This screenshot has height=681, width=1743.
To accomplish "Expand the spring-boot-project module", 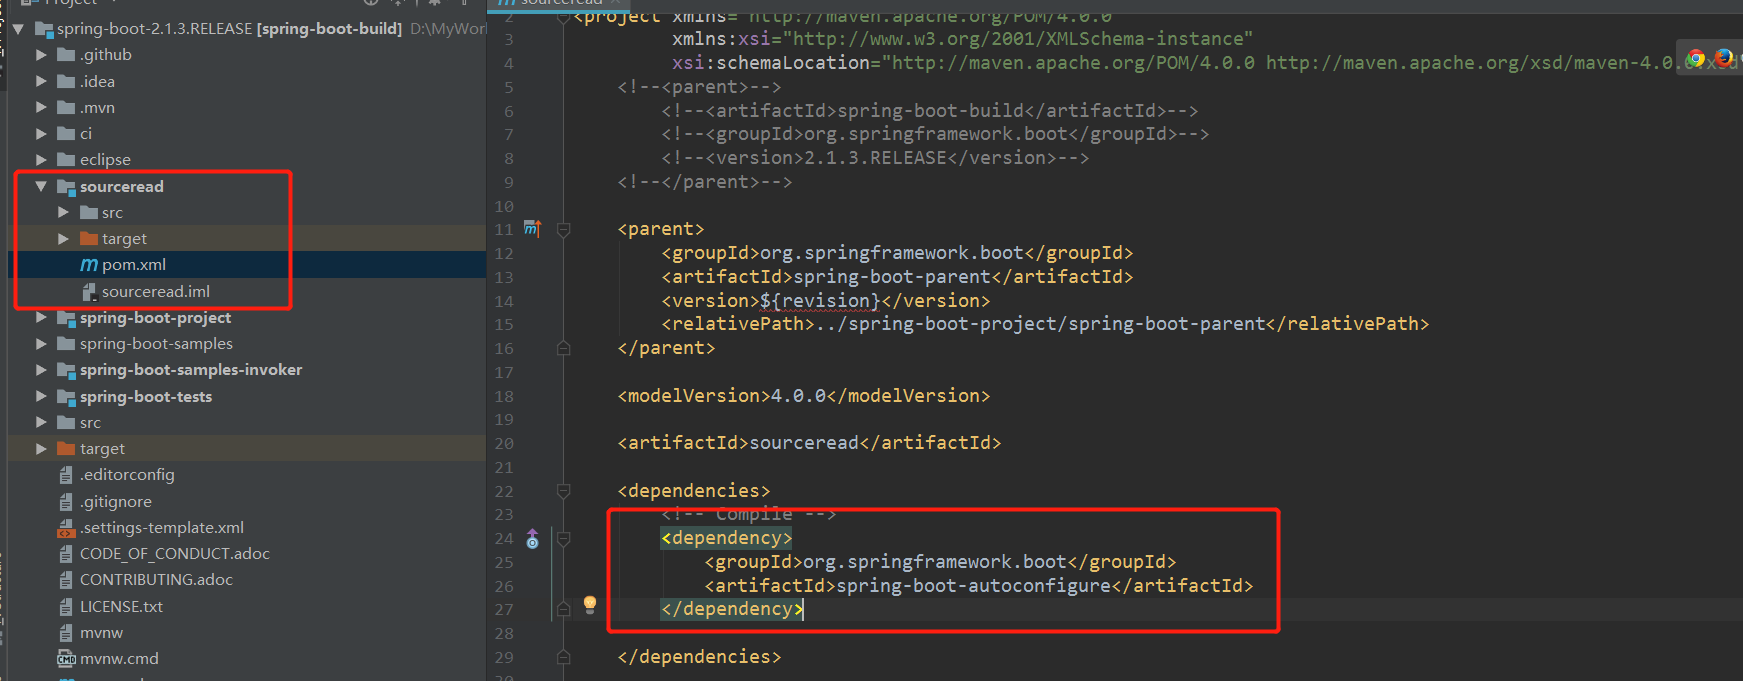I will click(x=41, y=317).
